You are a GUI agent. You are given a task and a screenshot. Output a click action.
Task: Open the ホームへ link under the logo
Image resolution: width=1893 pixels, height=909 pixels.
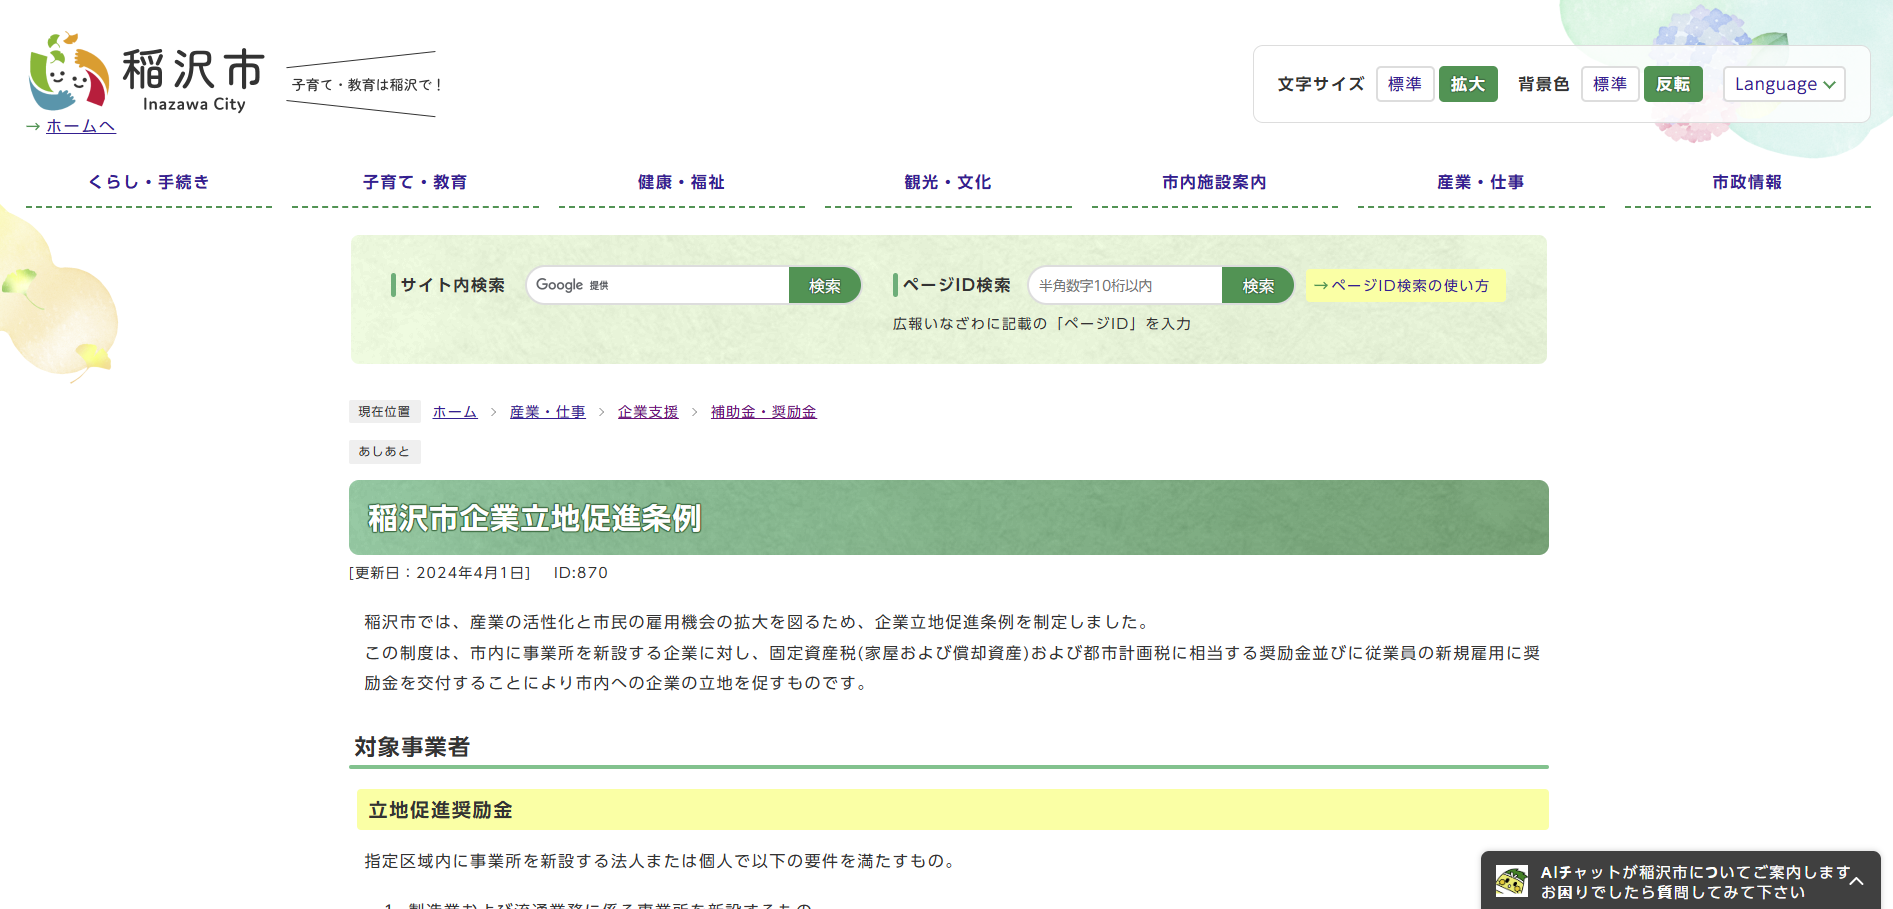[80, 127]
